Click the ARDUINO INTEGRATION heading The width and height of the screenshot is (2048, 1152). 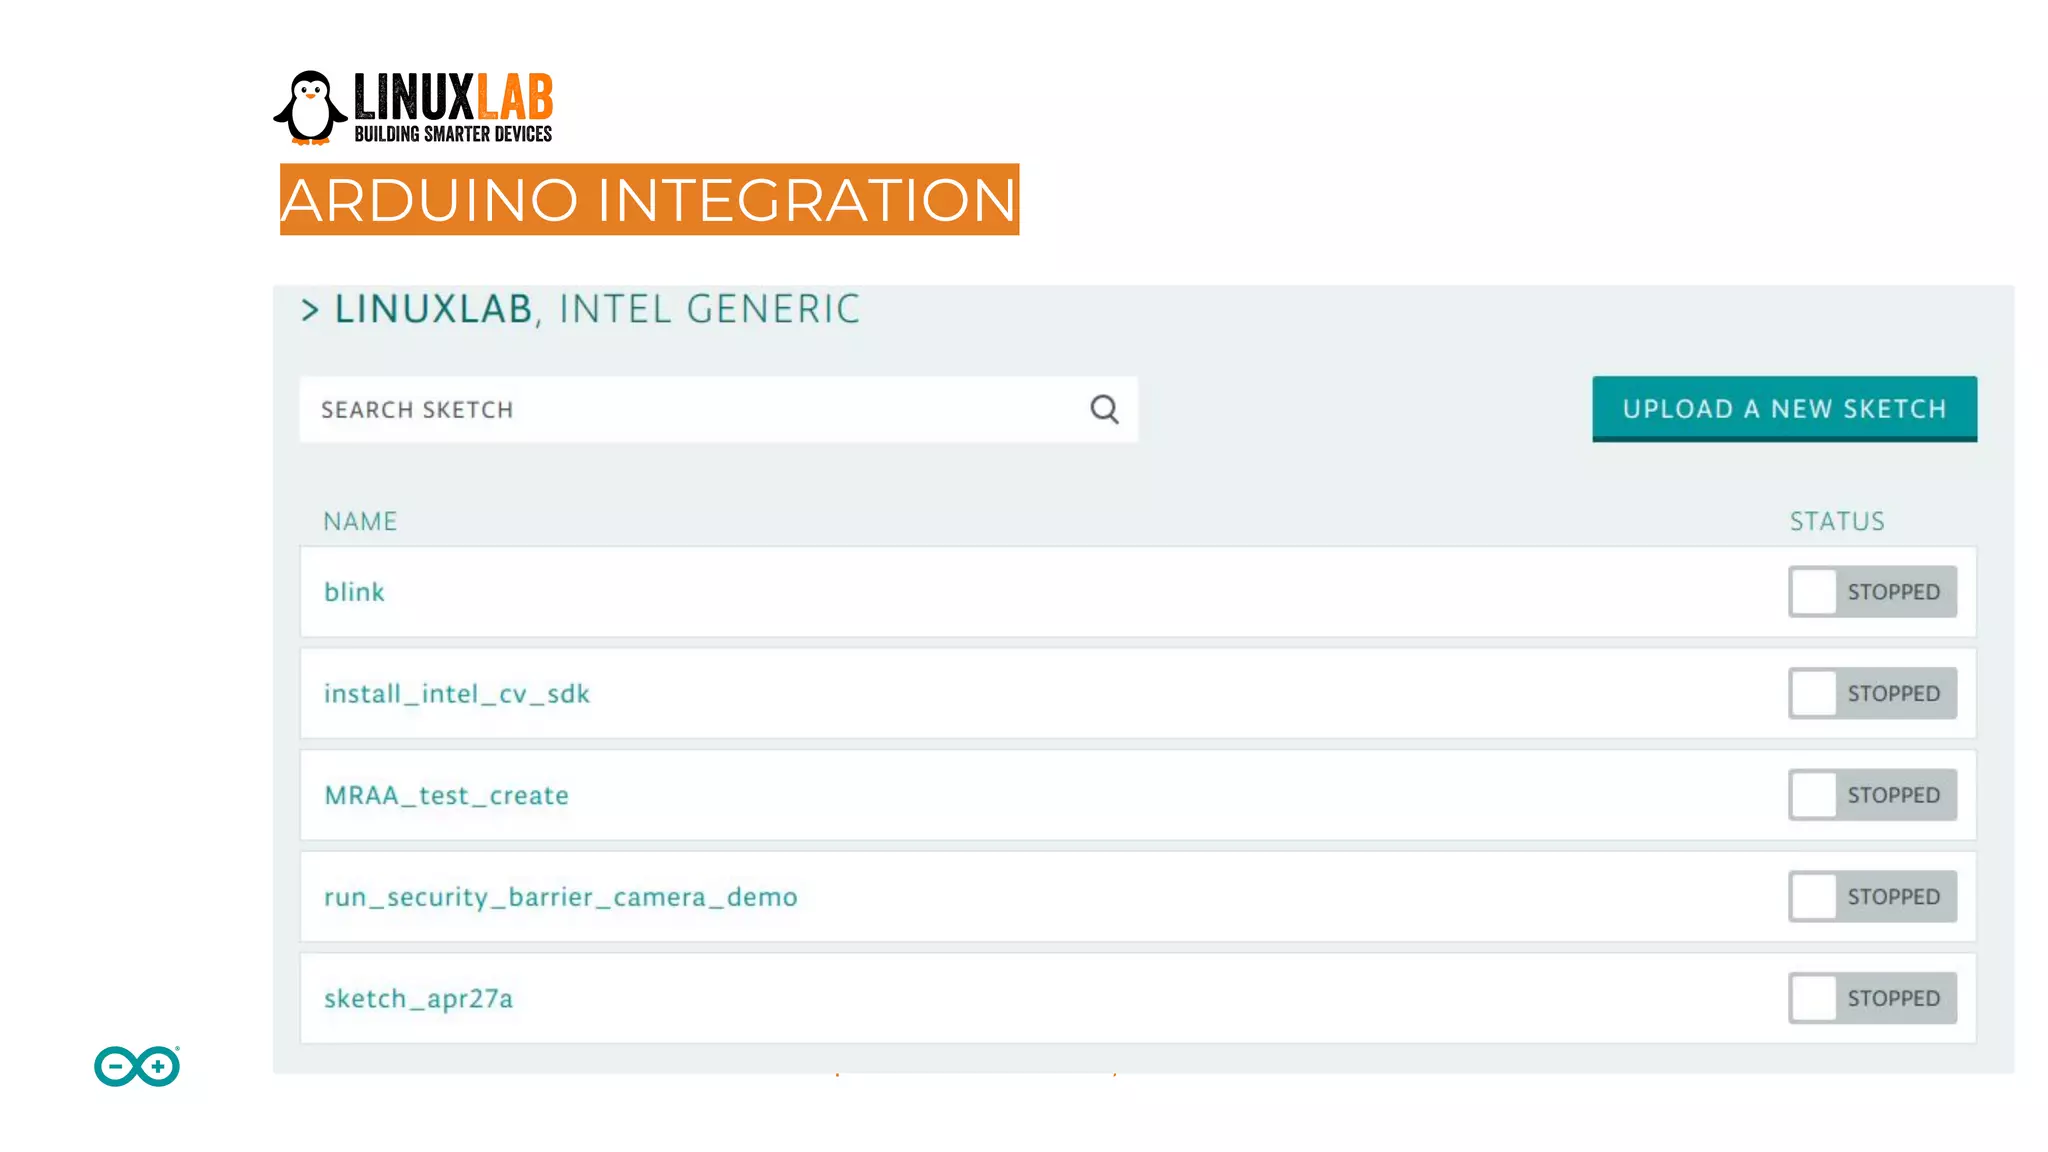(649, 200)
